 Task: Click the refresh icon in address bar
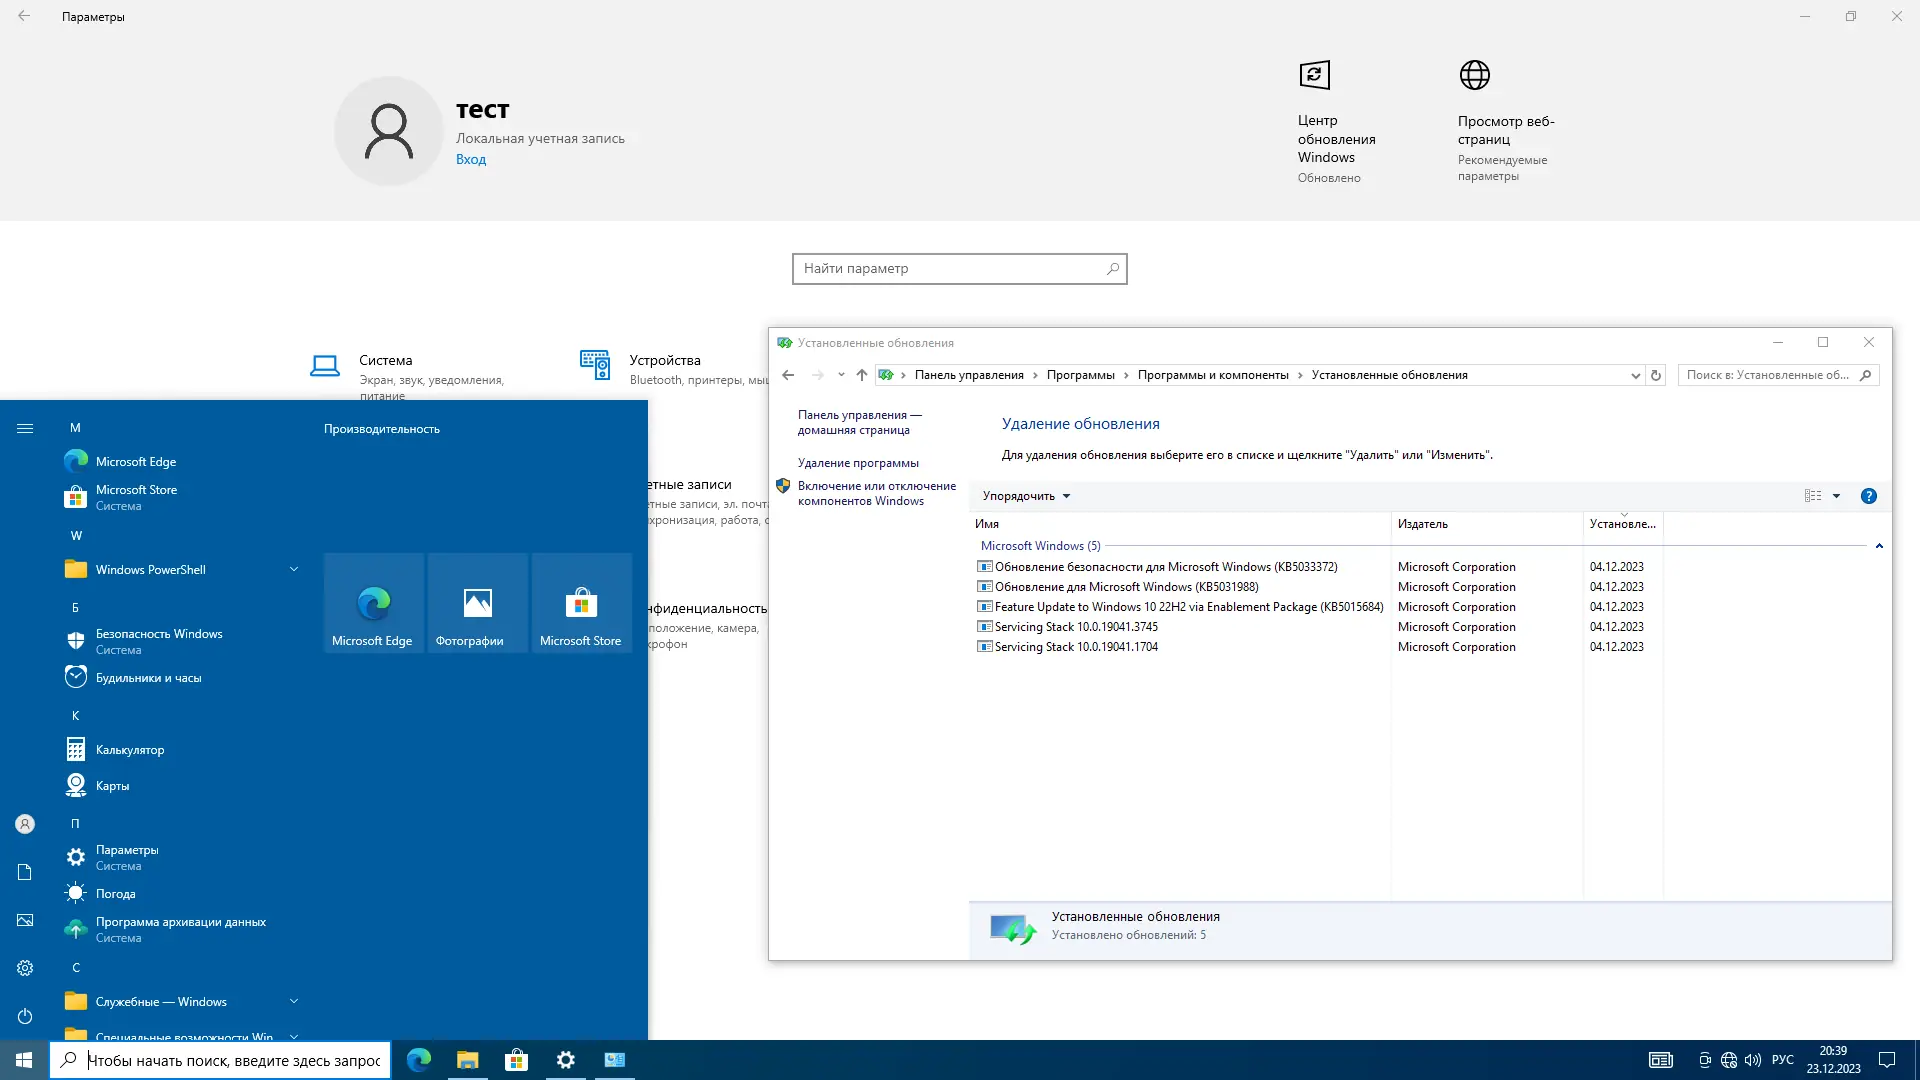(x=1656, y=376)
